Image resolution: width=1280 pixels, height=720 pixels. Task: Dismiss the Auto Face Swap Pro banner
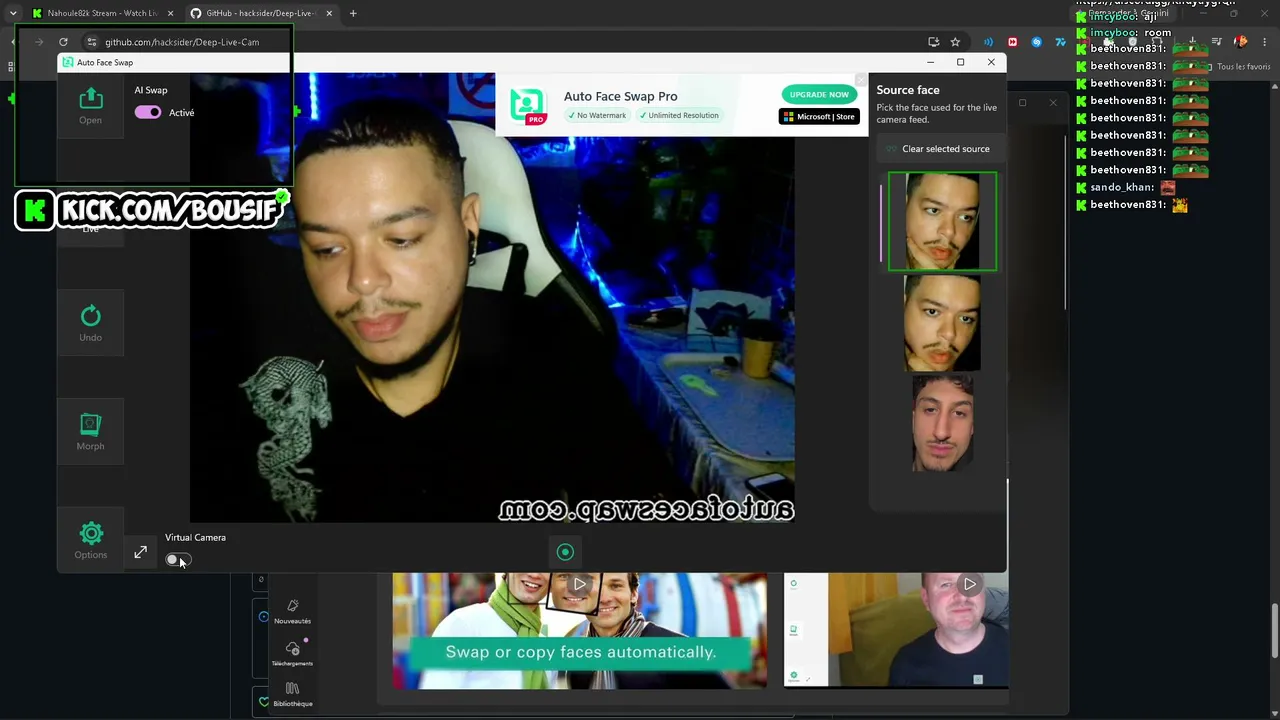(860, 80)
